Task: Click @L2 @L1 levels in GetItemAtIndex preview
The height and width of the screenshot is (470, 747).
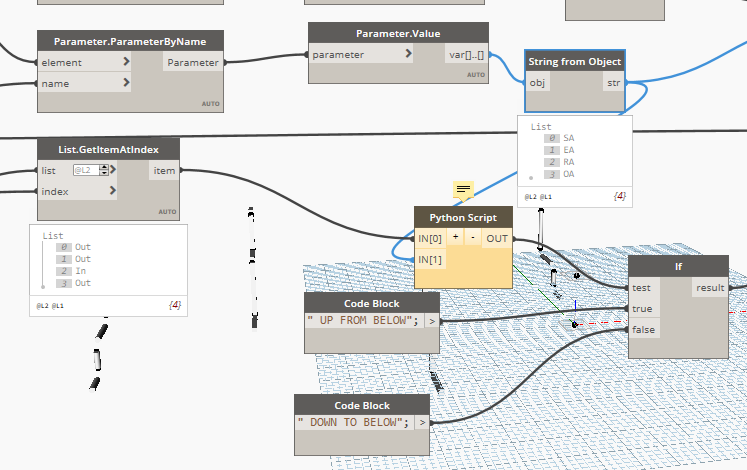Action: [x=50, y=306]
